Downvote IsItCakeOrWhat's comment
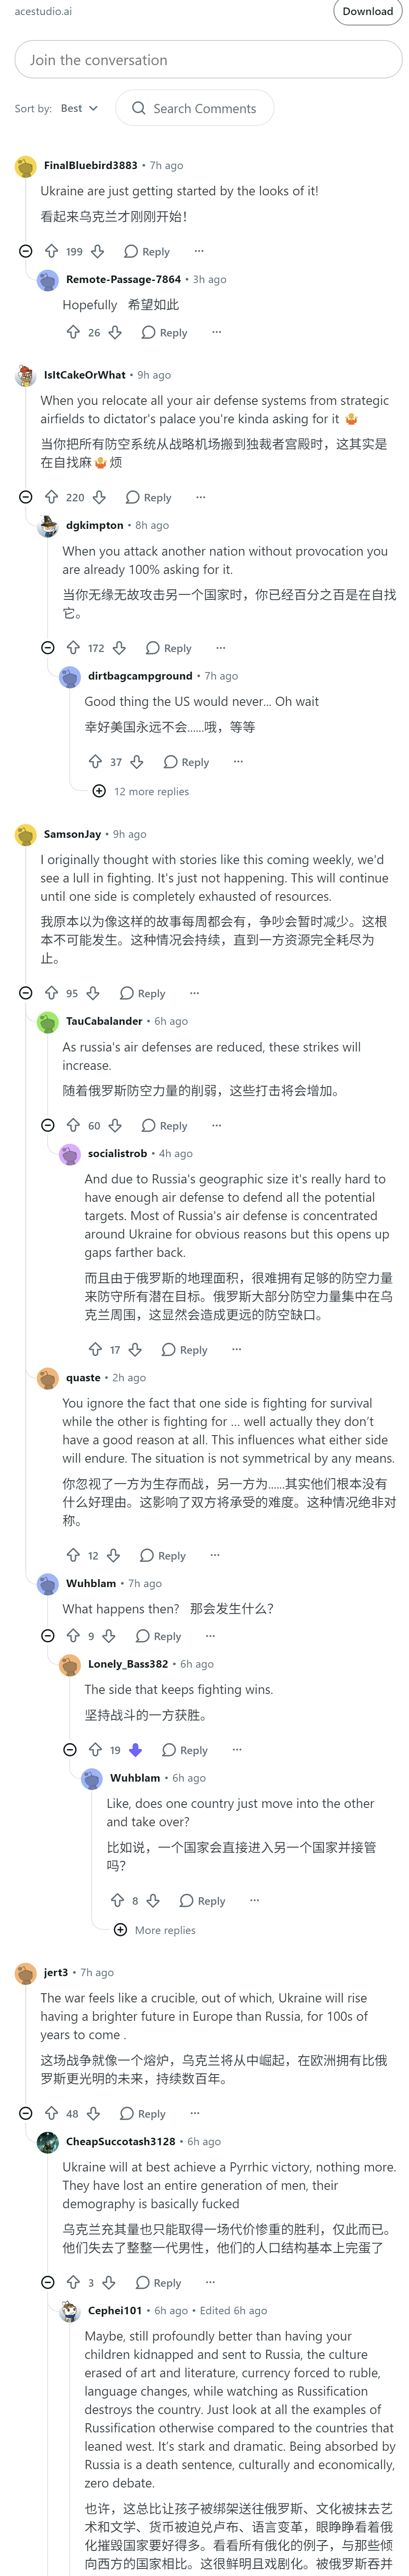Screen dimensions: 409x2576 pos(99,497)
